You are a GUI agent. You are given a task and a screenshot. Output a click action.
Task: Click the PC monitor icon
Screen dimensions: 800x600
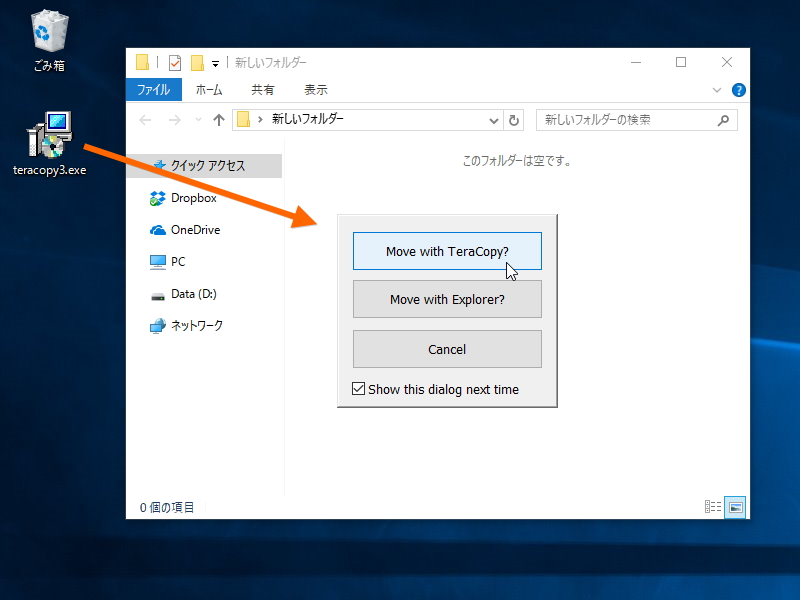click(x=158, y=262)
